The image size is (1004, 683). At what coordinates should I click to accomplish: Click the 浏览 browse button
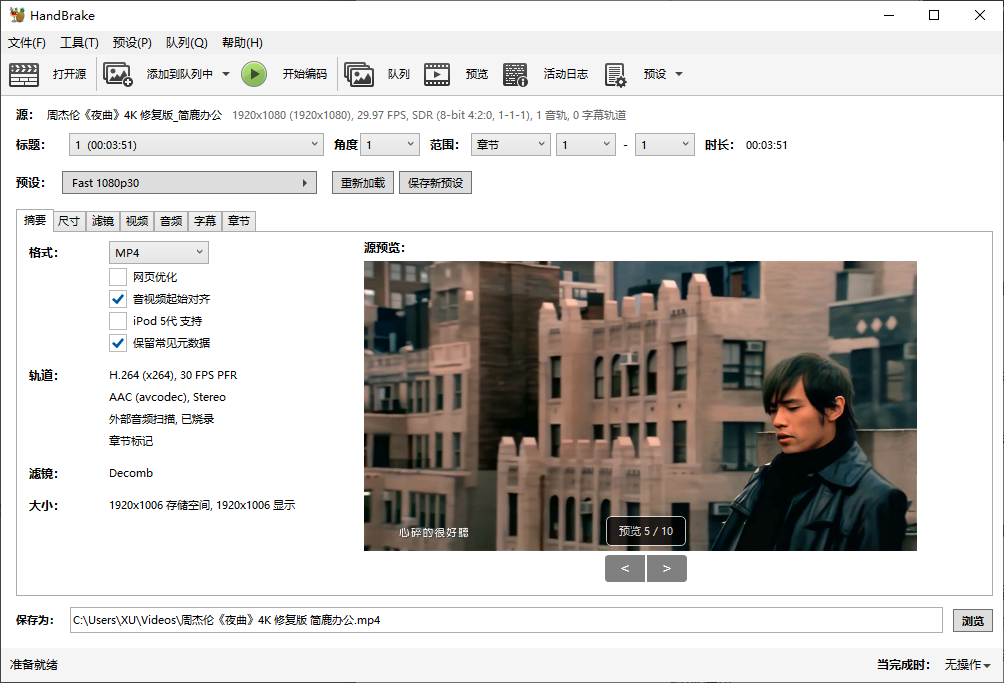pyautogui.click(x=972, y=620)
